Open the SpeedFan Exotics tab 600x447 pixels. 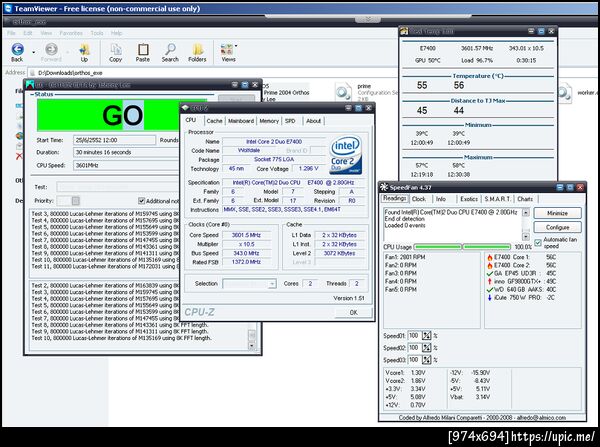pos(469,199)
